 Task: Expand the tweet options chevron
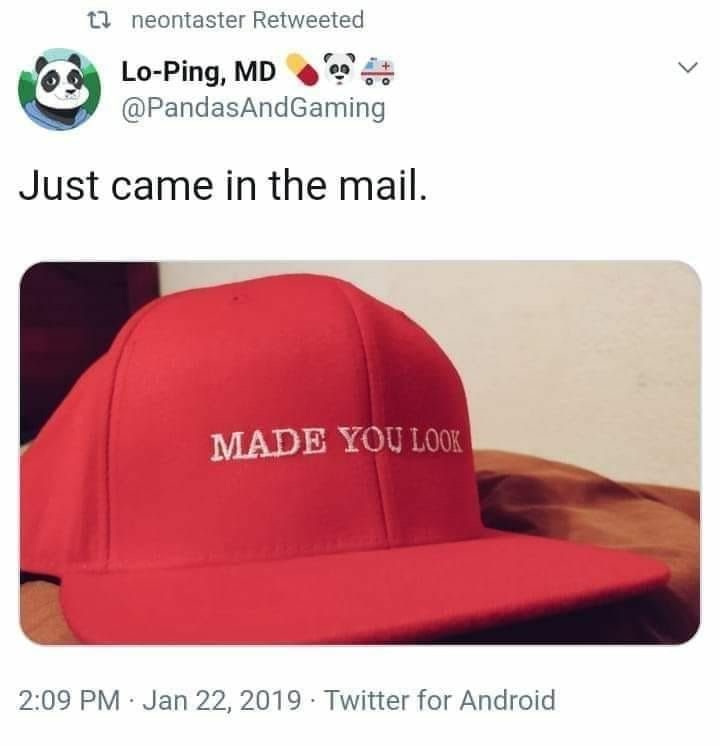click(688, 67)
